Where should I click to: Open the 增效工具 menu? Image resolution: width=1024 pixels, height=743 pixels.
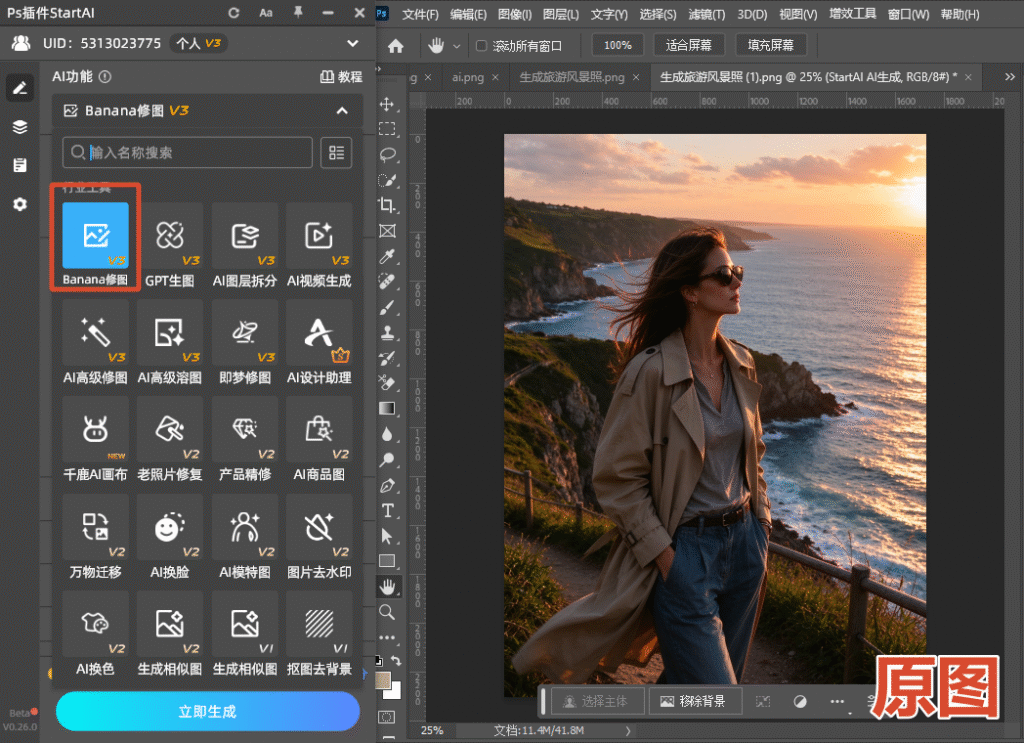[x=852, y=14]
